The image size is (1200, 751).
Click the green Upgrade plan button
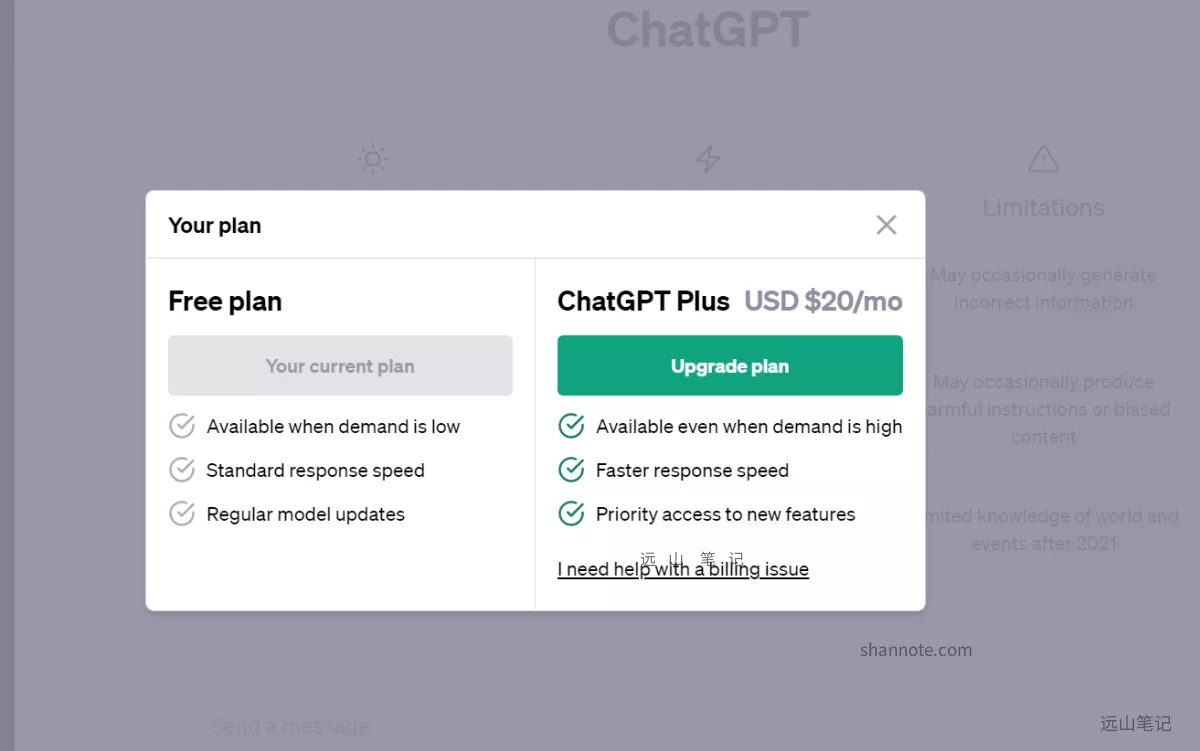pos(730,366)
